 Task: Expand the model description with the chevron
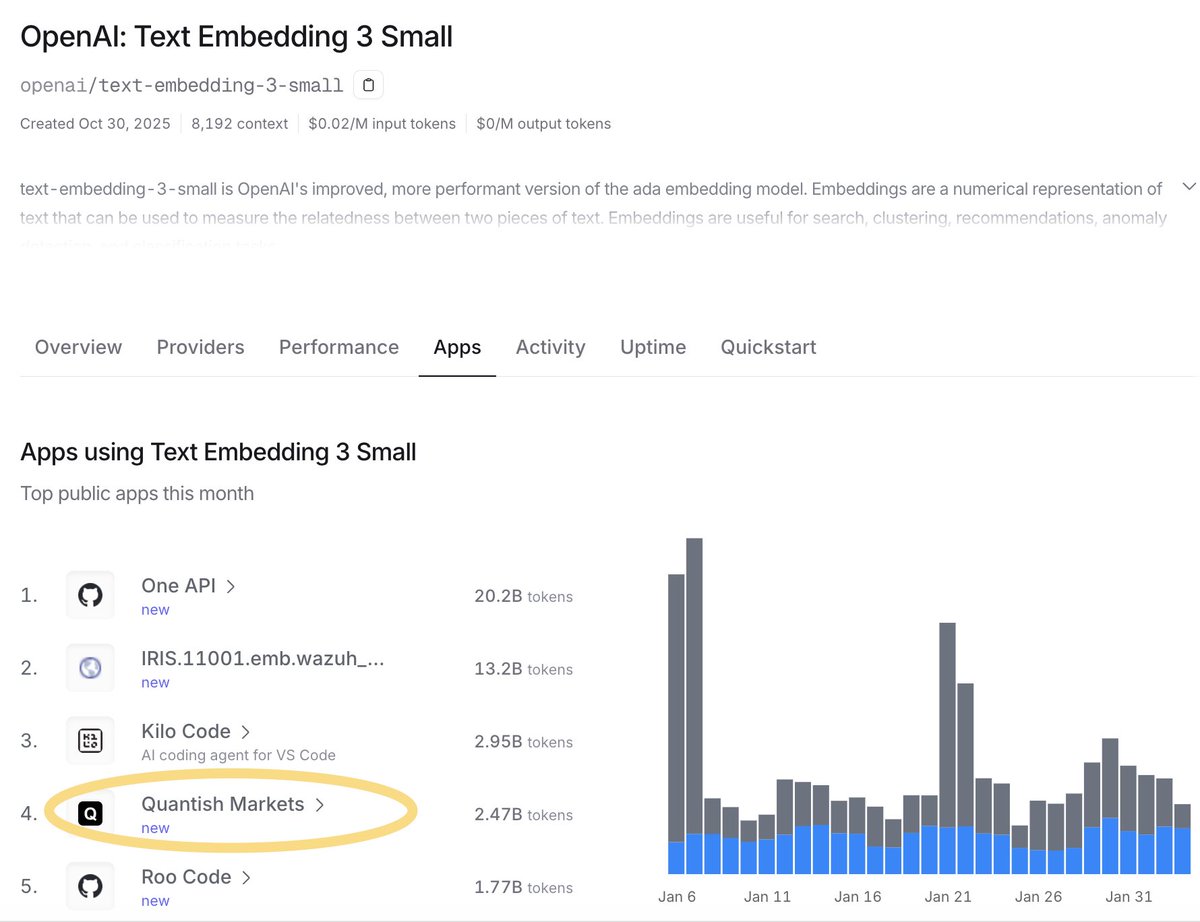point(1189,187)
